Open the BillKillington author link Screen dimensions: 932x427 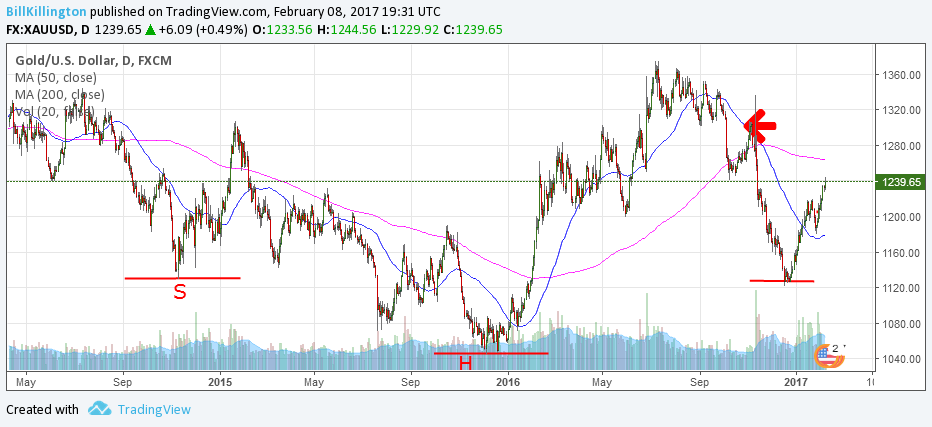click(46, 11)
